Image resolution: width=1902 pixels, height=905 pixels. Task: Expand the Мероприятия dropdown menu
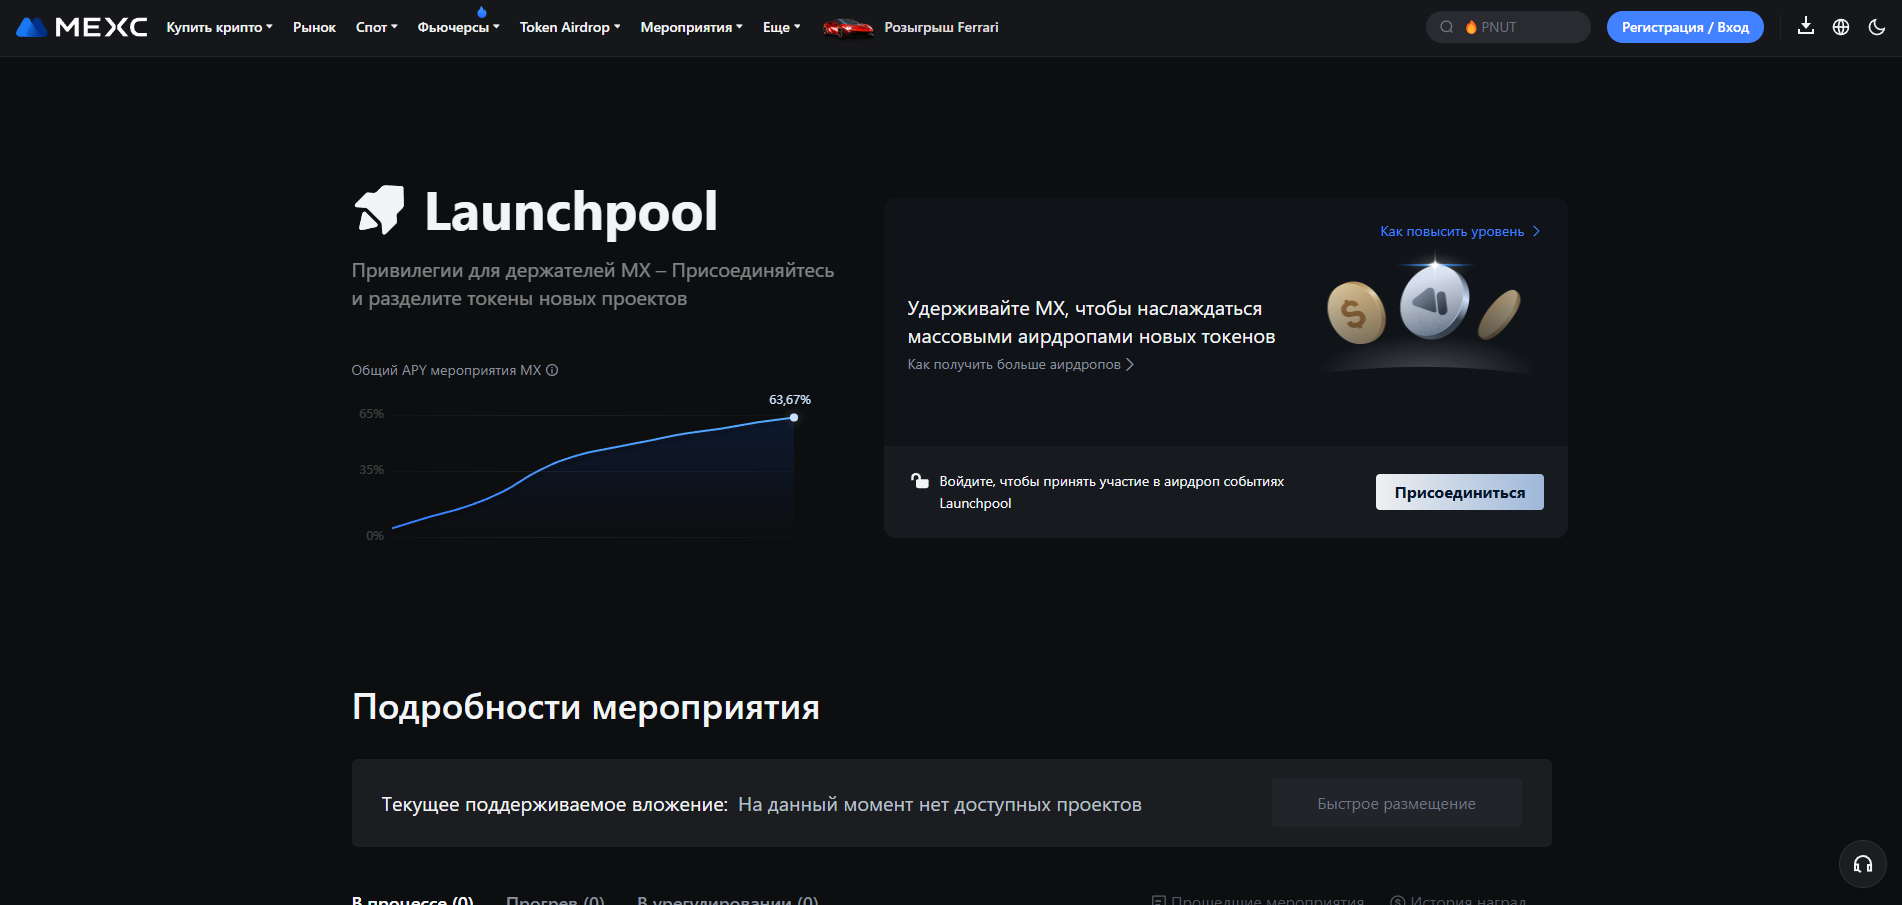click(x=691, y=27)
